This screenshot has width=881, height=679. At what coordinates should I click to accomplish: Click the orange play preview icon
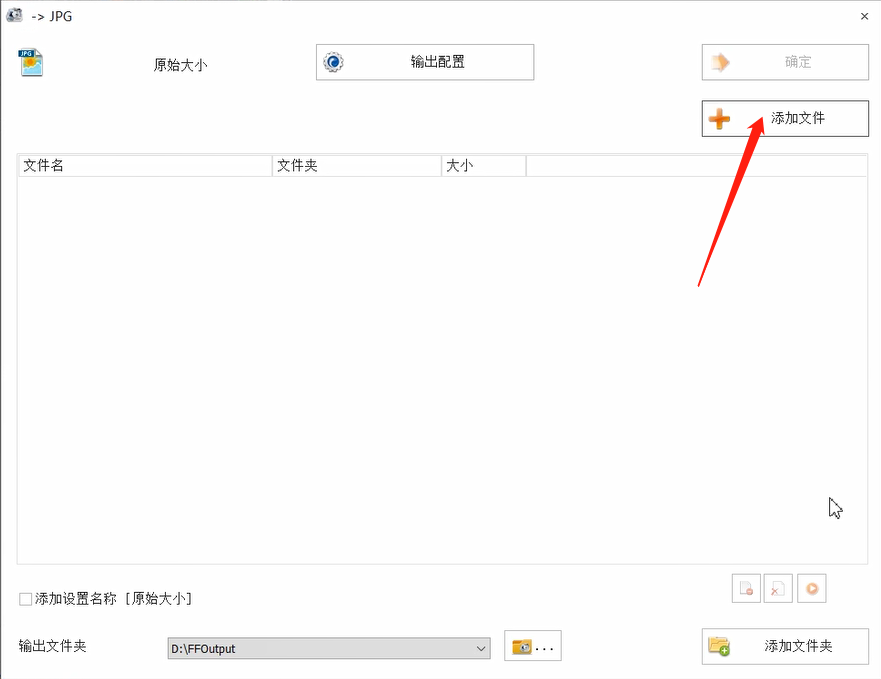(x=812, y=588)
